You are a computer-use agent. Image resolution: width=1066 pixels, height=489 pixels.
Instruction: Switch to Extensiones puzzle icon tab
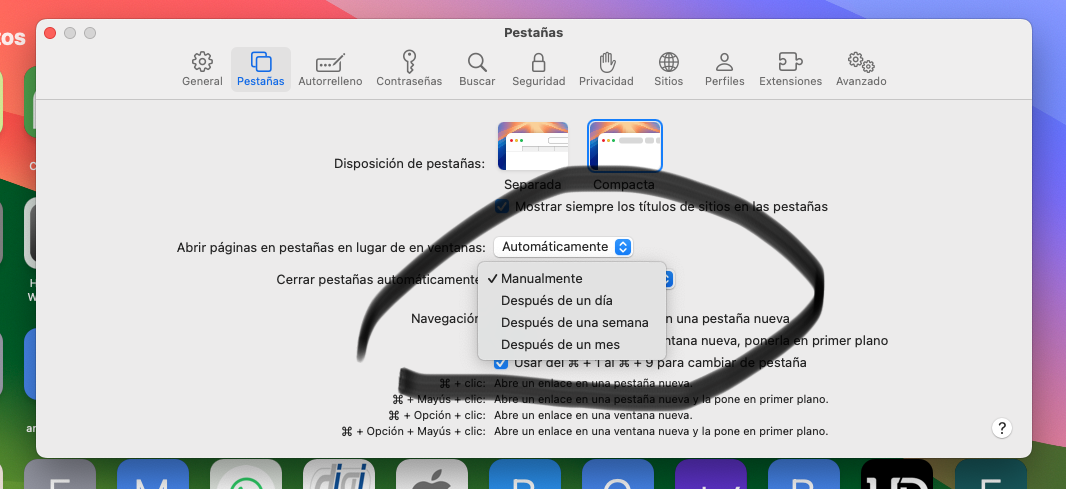click(791, 69)
